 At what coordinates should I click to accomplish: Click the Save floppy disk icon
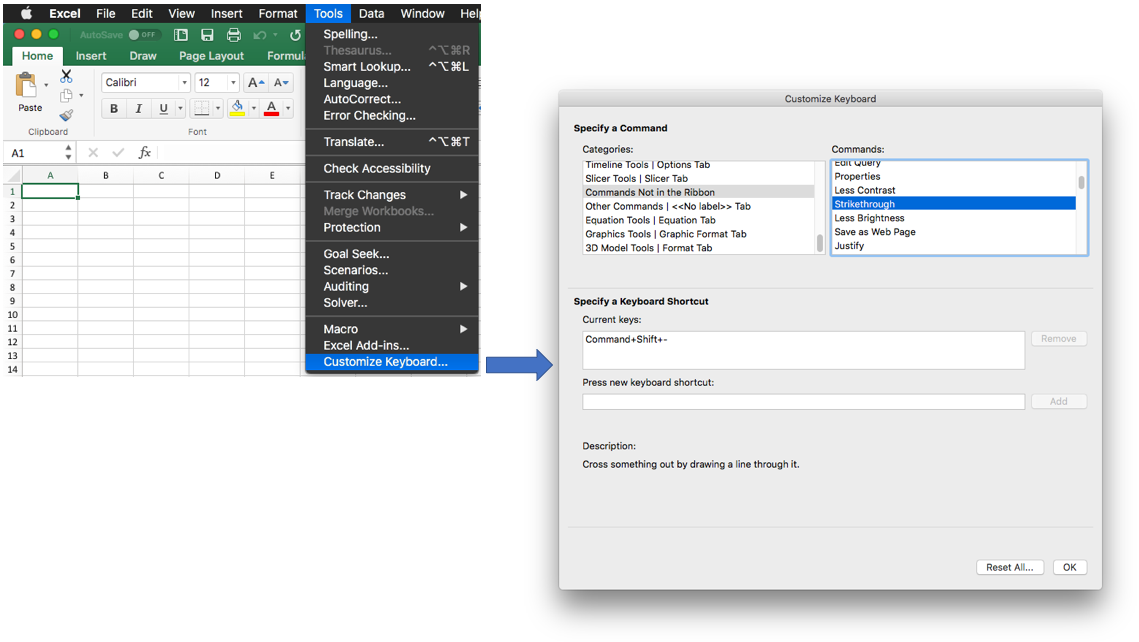pyautogui.click(x=207, y=35)
